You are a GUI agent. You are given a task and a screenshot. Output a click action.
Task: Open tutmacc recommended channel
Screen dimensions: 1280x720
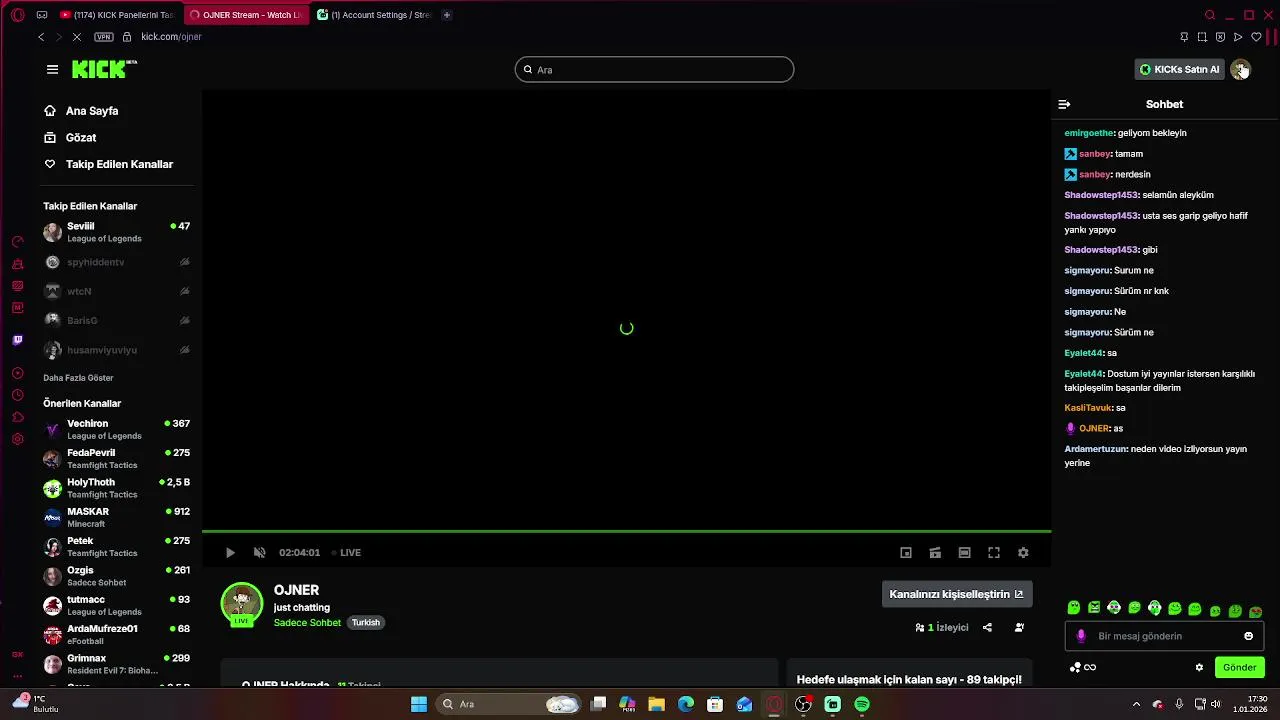tap(117, 605)
